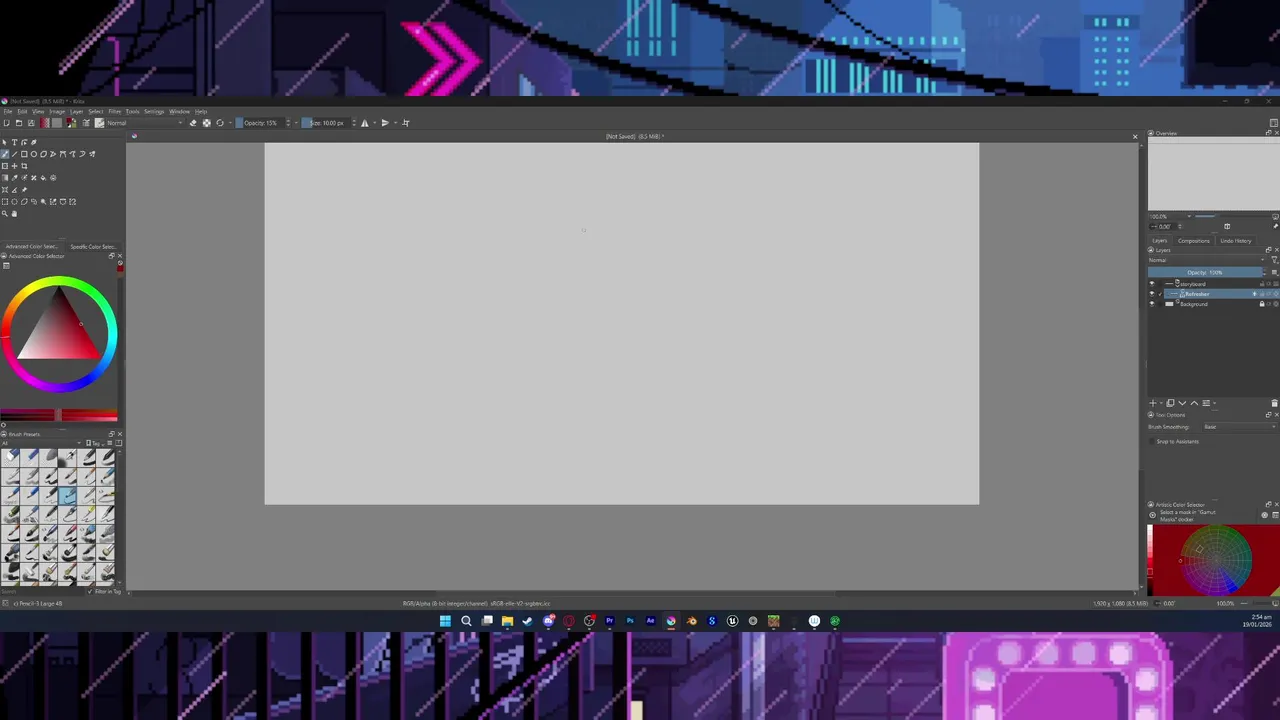Viewport: 1280px width, 720px height.
Task: Switch to Specific Color Selector tab
Action: pos(93,246)
